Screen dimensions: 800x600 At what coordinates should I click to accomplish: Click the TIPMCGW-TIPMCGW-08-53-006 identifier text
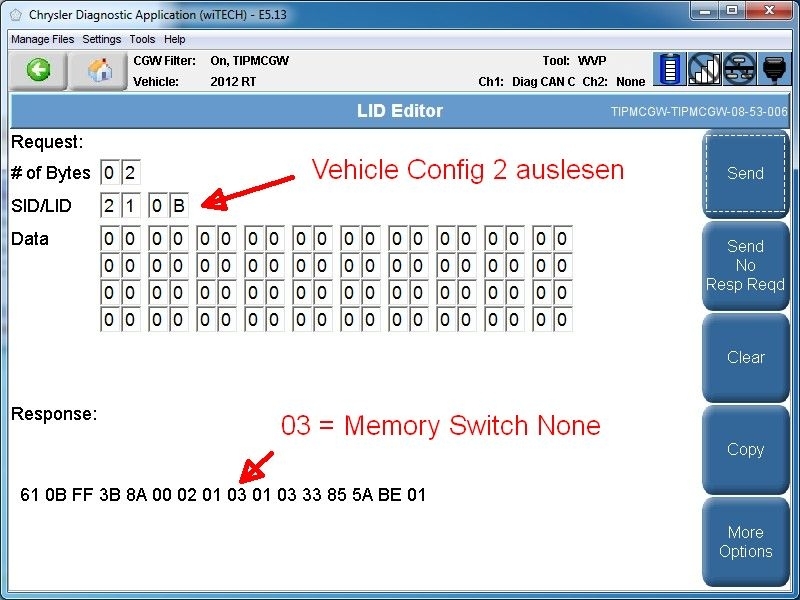click(x=699, y=112)
